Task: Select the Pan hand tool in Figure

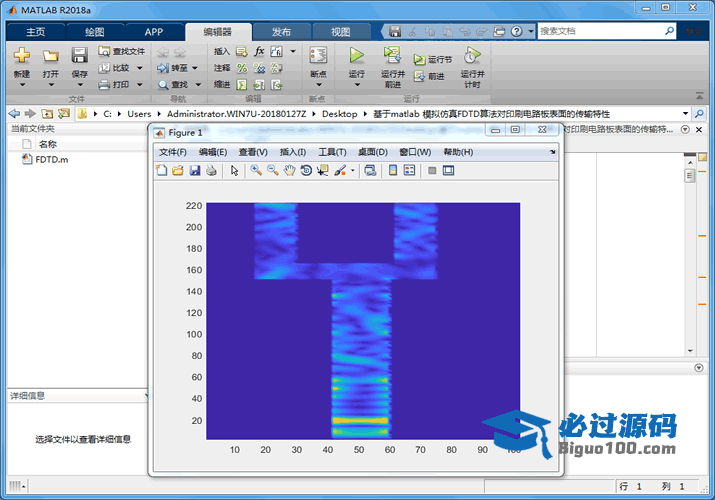Action: [289, 170]
